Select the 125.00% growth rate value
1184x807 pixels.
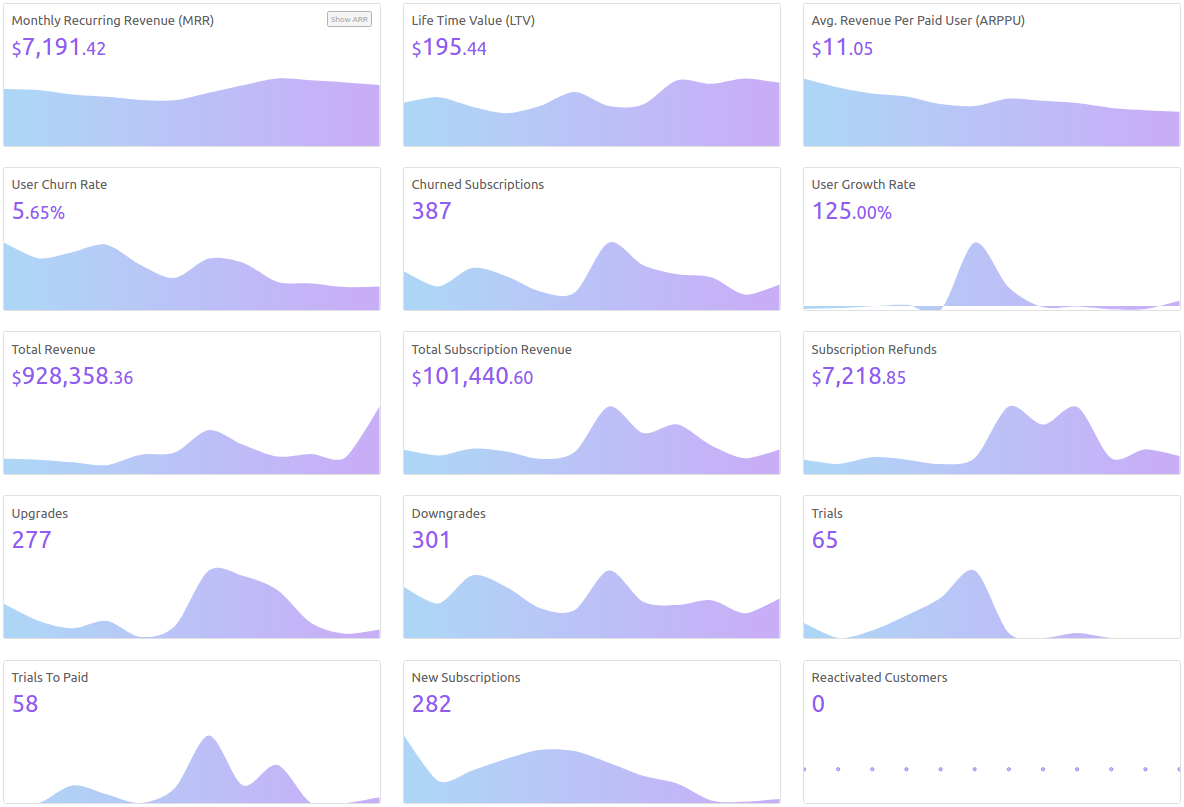coord(852,211)
